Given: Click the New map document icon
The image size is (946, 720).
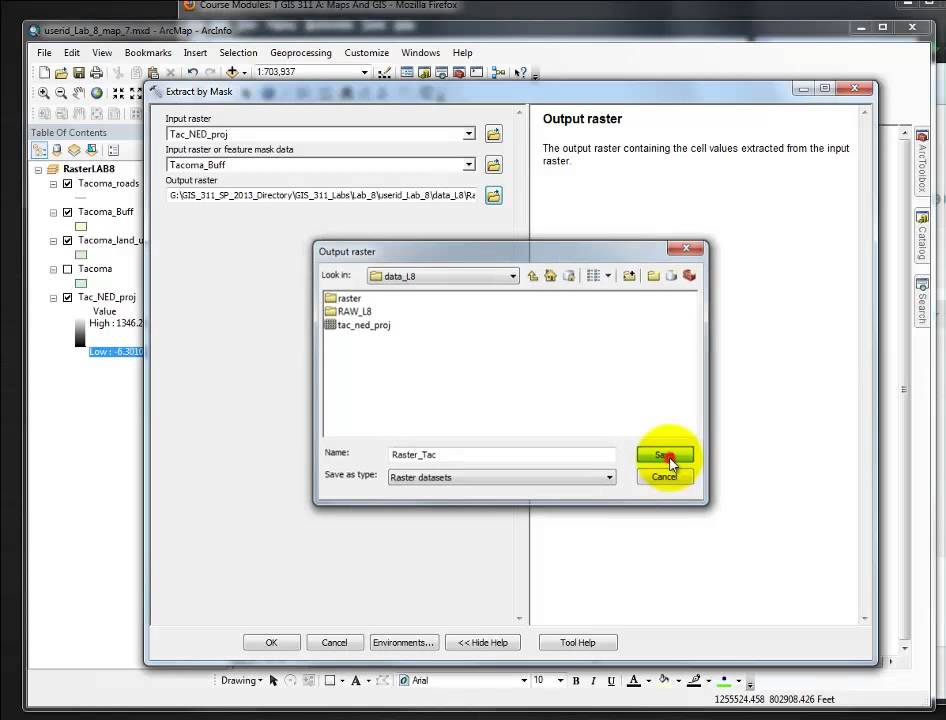Looking at the screenshot, I should point(44,72).
